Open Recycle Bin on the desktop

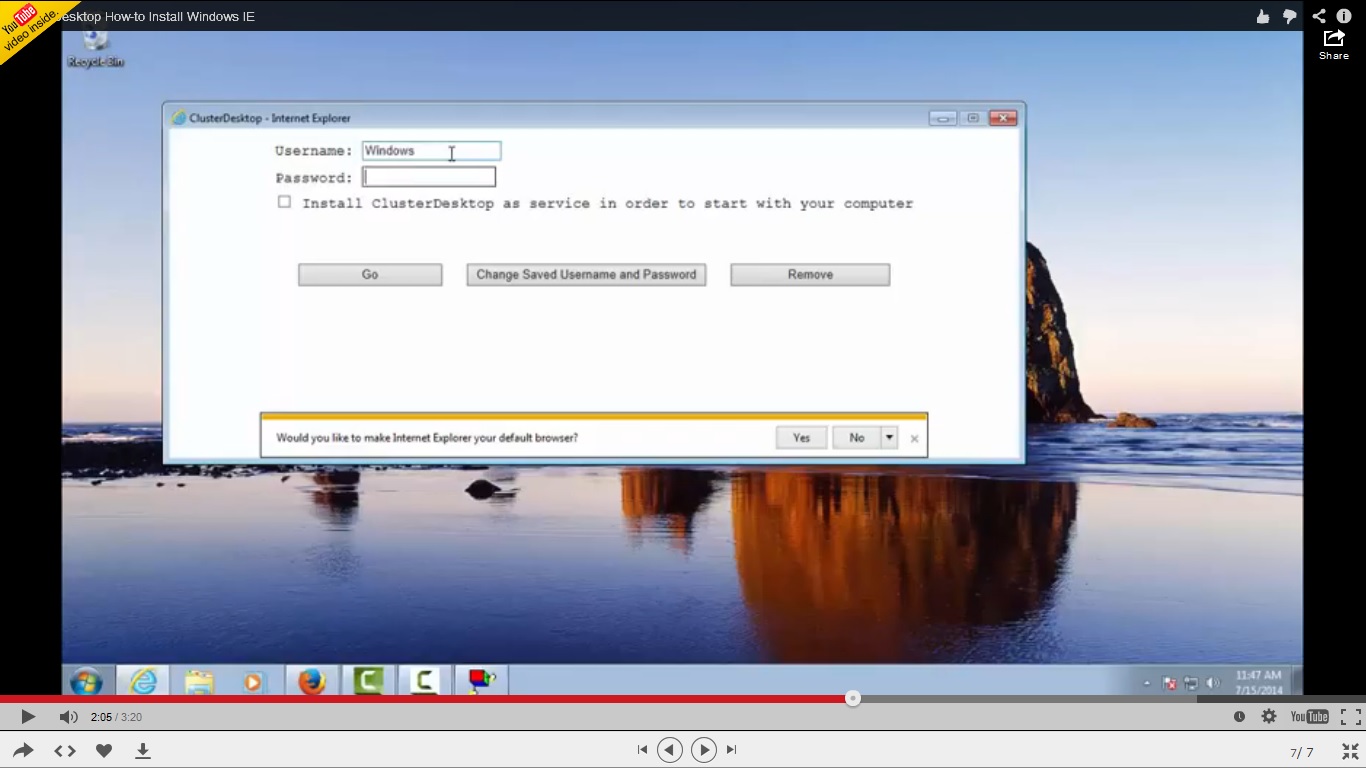tap(96, 49)
